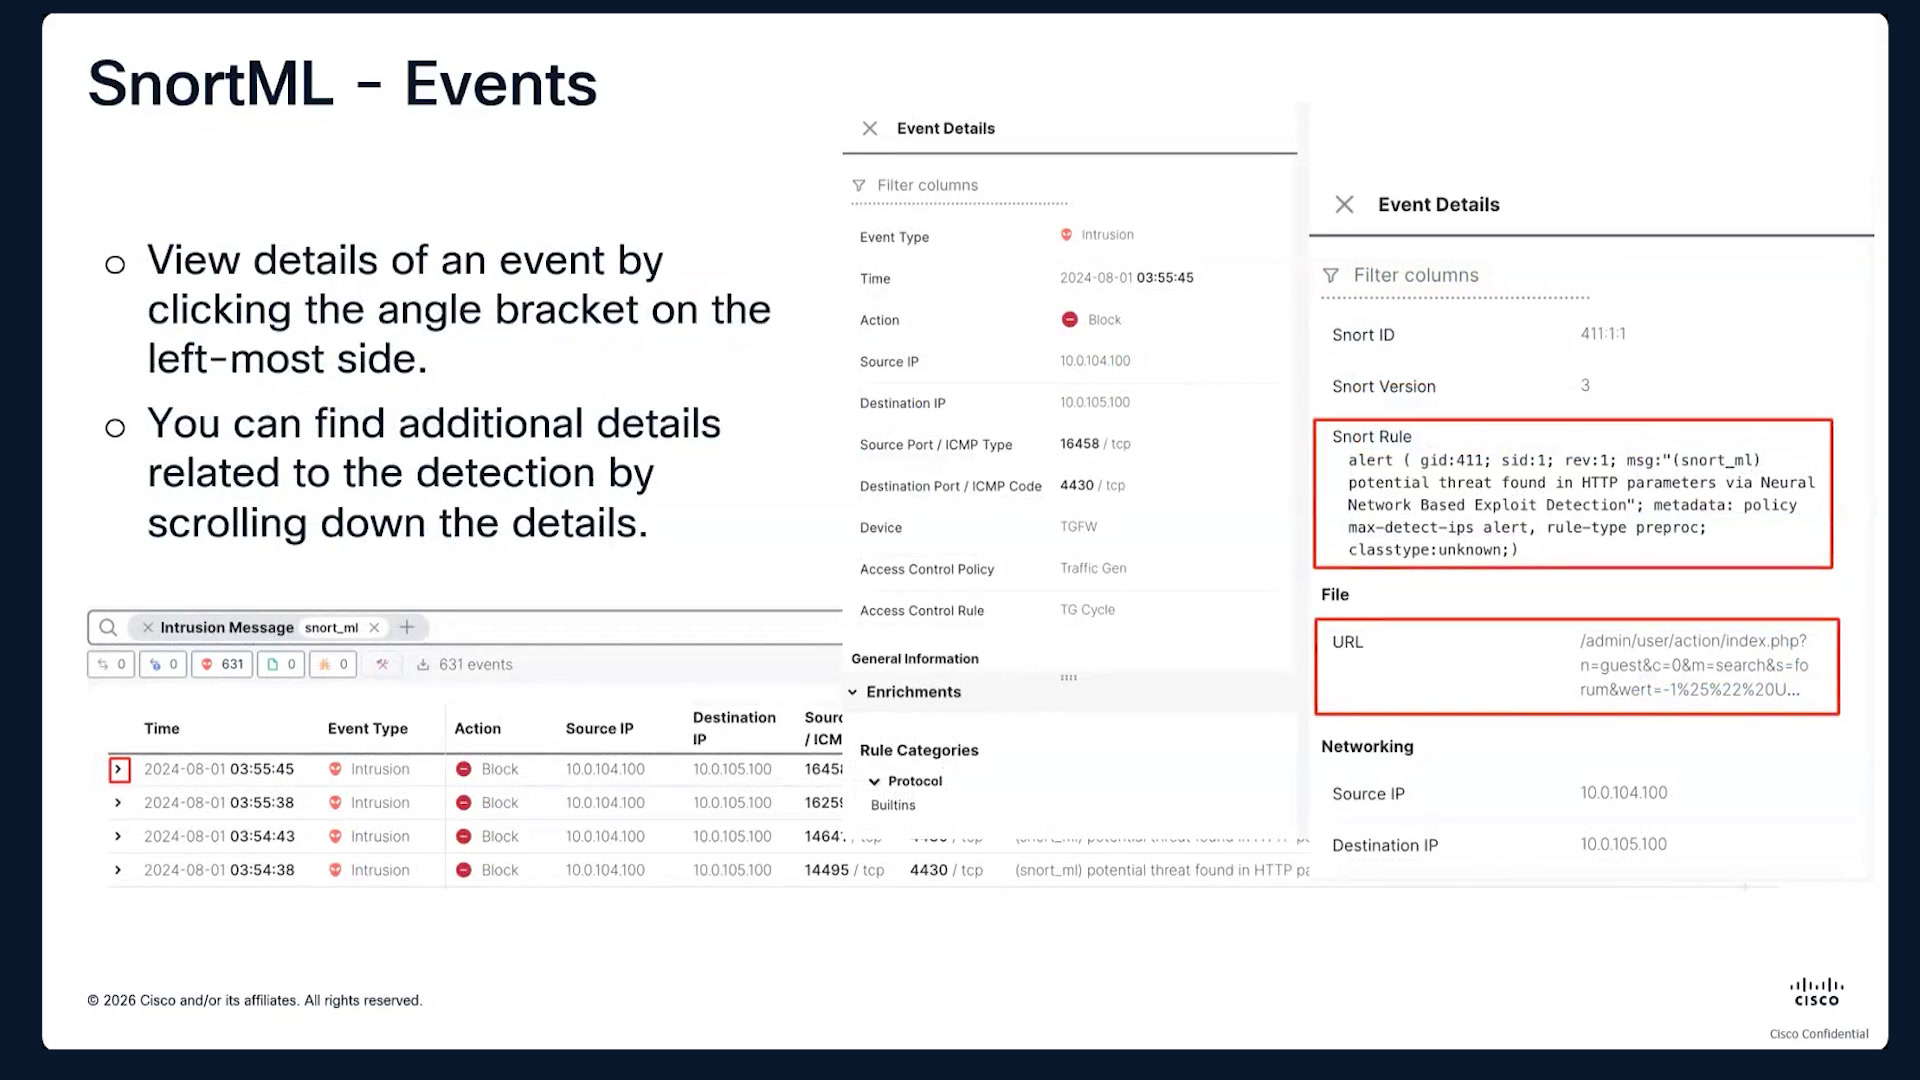This screenshot has height=1080, width=1920.
Task: Collapse the Protocol rule category
Action: point(875,782)
